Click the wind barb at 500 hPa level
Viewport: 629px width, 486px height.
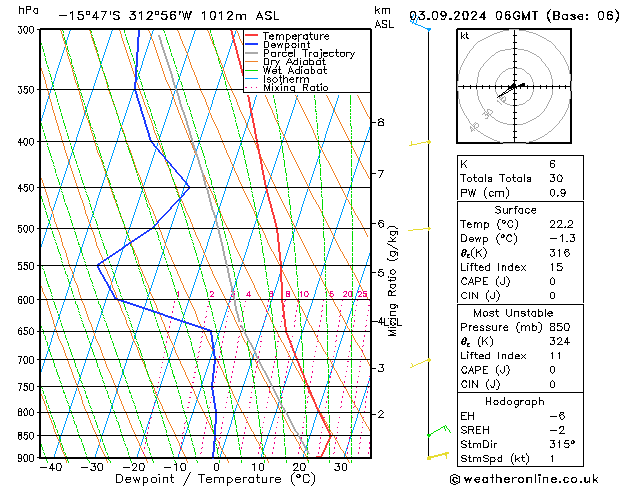tap(420, 229)
